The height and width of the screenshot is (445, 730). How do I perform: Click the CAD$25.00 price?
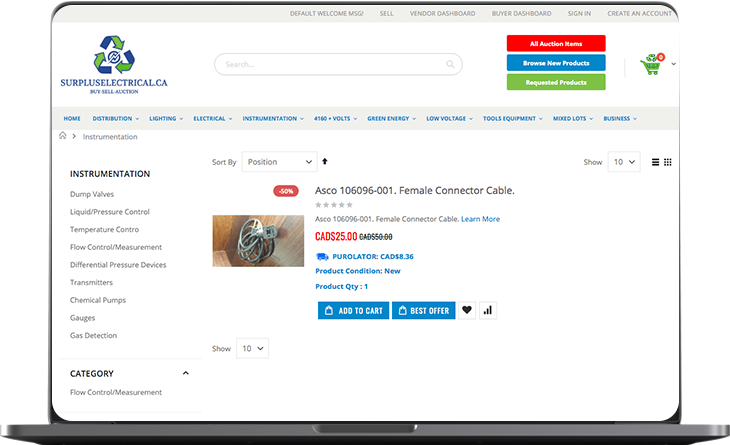336,236
